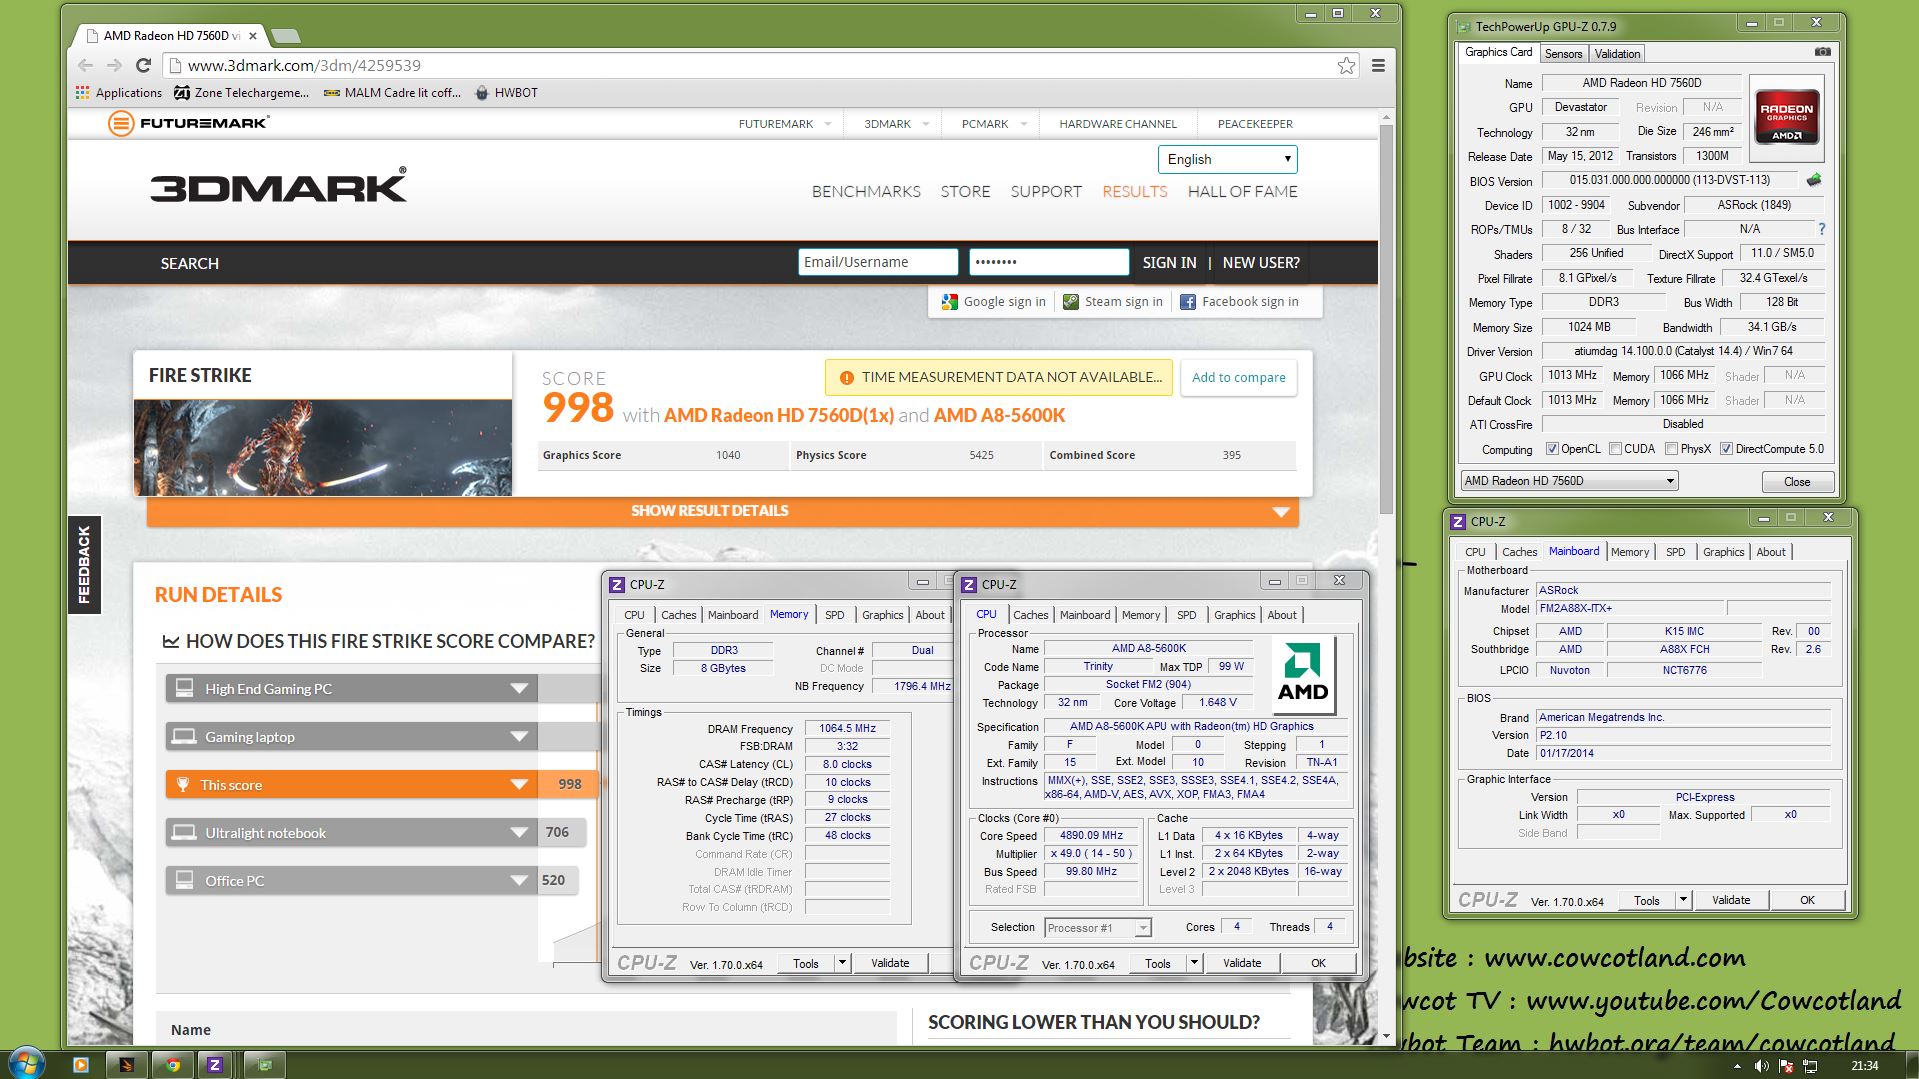
Task: Reload the 3dmark.com page
Action: pos(143,65)
